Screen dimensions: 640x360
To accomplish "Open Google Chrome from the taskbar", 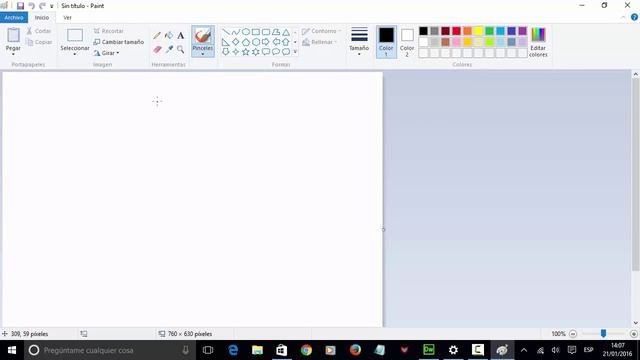I will click(x=306, y=350).
